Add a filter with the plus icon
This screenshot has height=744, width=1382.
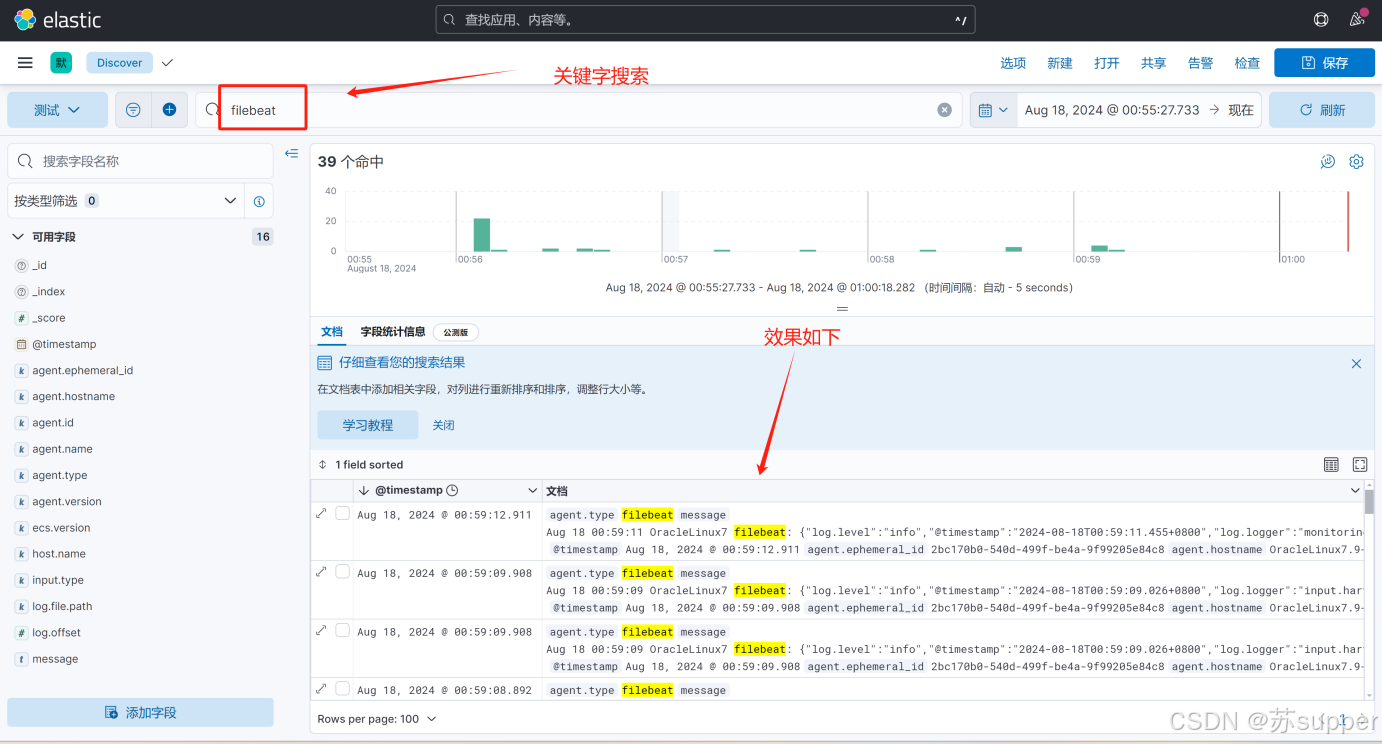pos(169,110)
